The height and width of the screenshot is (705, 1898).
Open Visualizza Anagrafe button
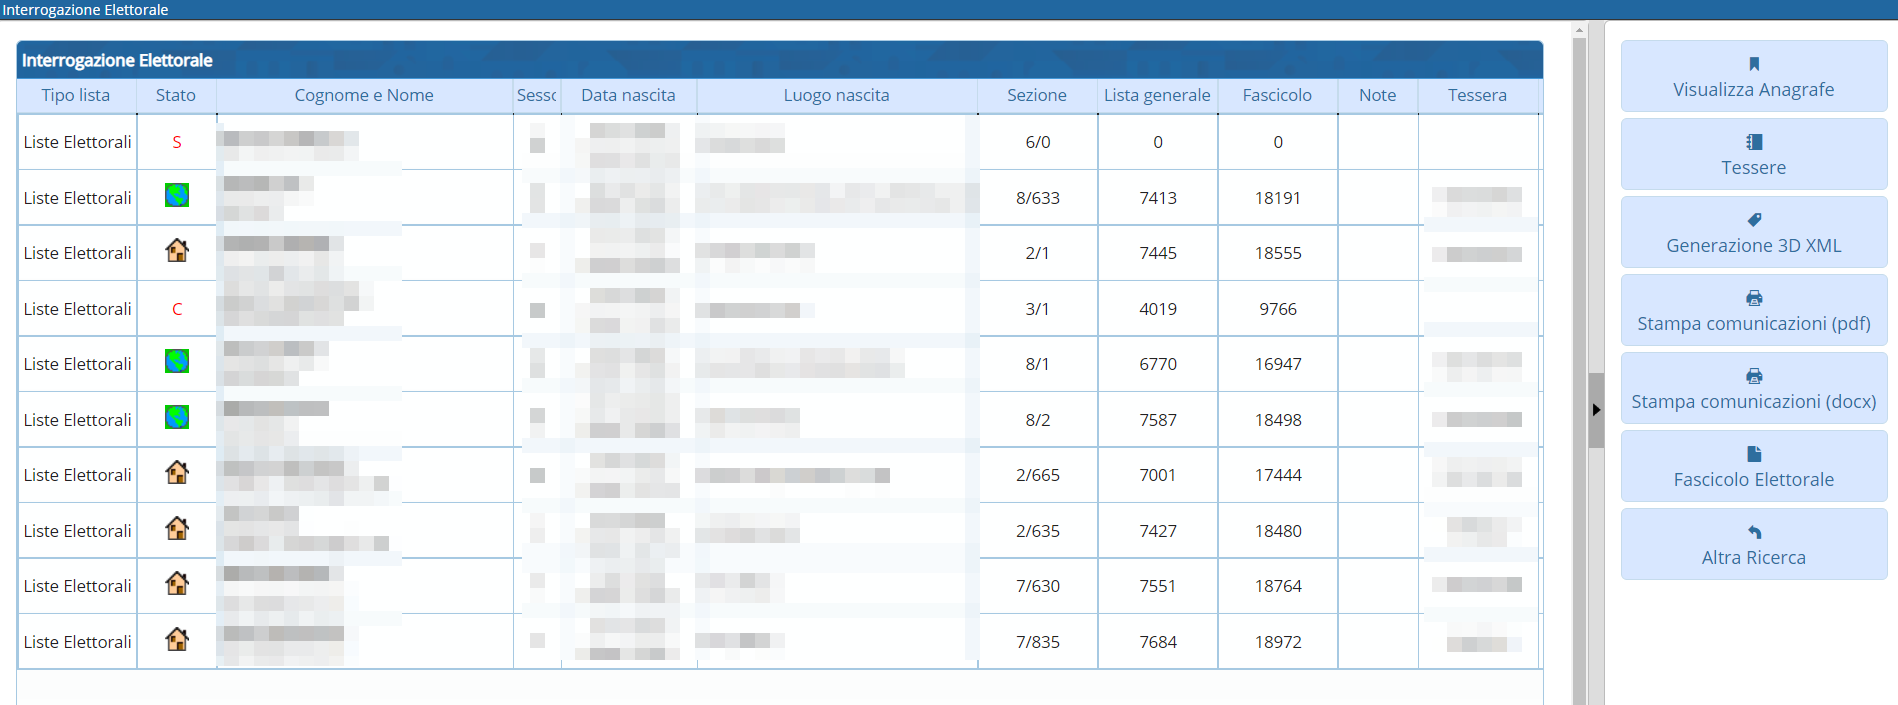coord(1753,76)
